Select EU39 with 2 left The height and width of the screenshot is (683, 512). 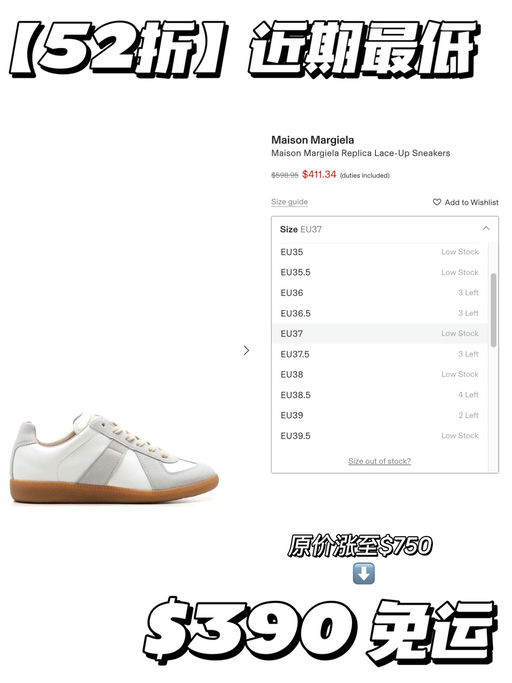coord(380,416)
